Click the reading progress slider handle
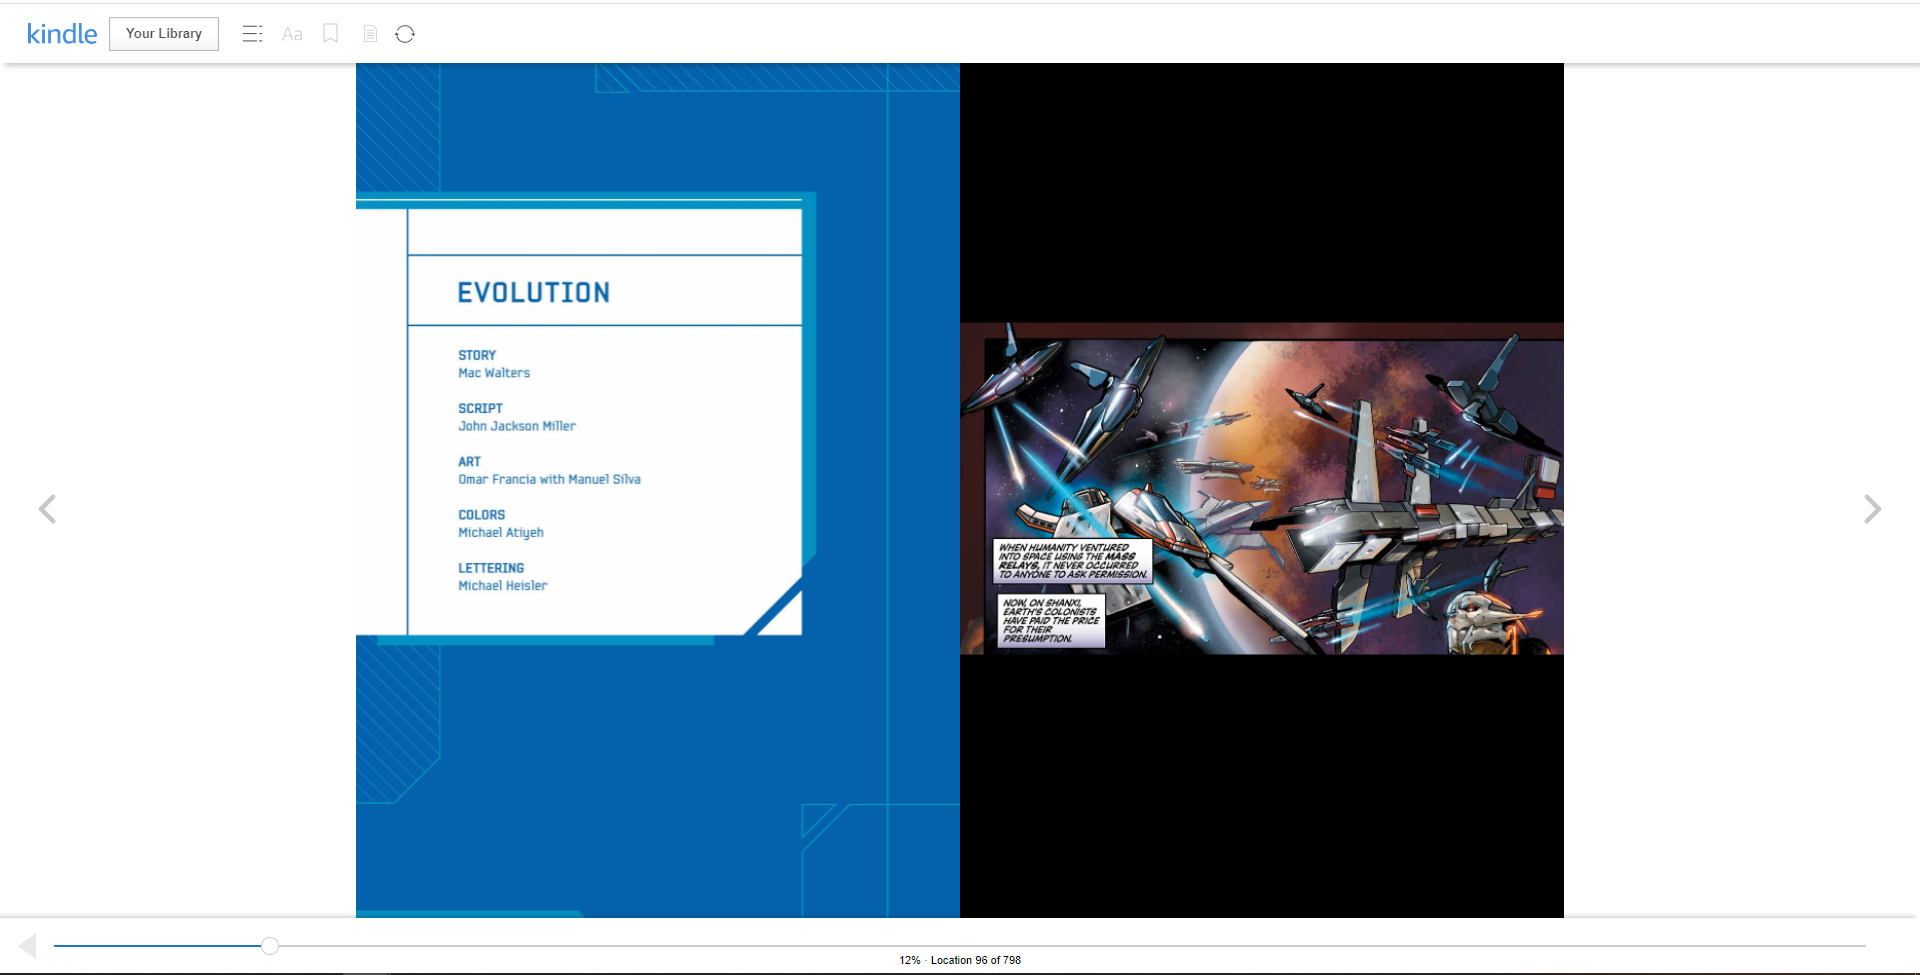 270,946
